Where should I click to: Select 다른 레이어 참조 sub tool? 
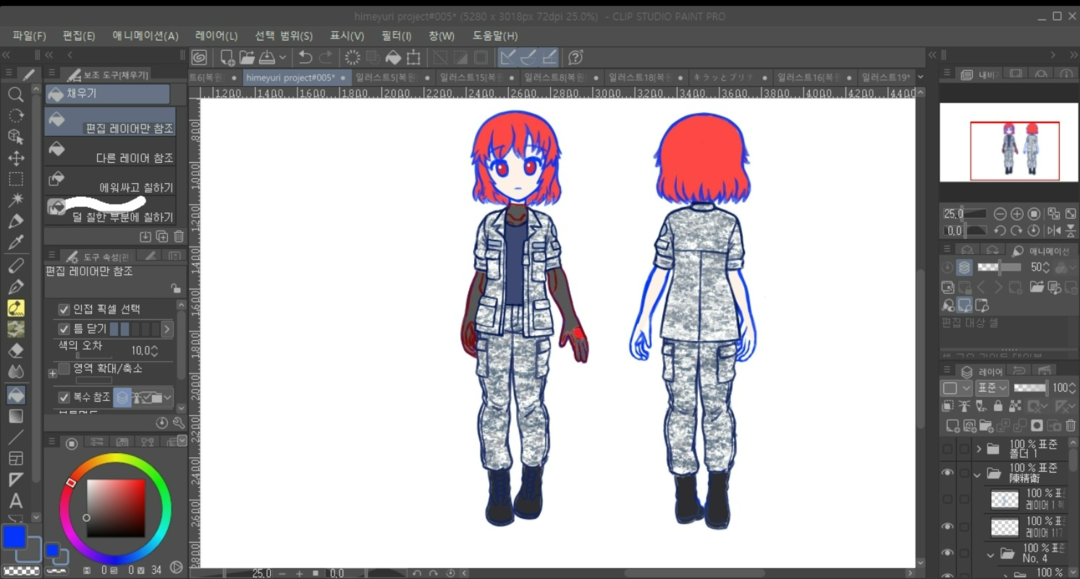click(x=110, y=154)
